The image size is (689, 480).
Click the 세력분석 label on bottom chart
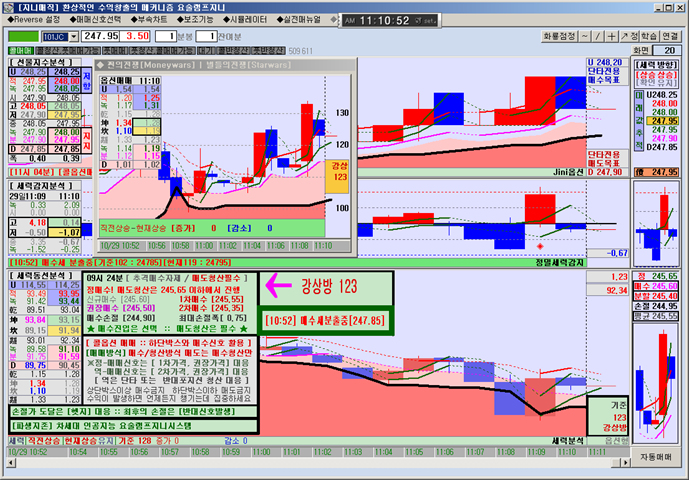[568, 440]
